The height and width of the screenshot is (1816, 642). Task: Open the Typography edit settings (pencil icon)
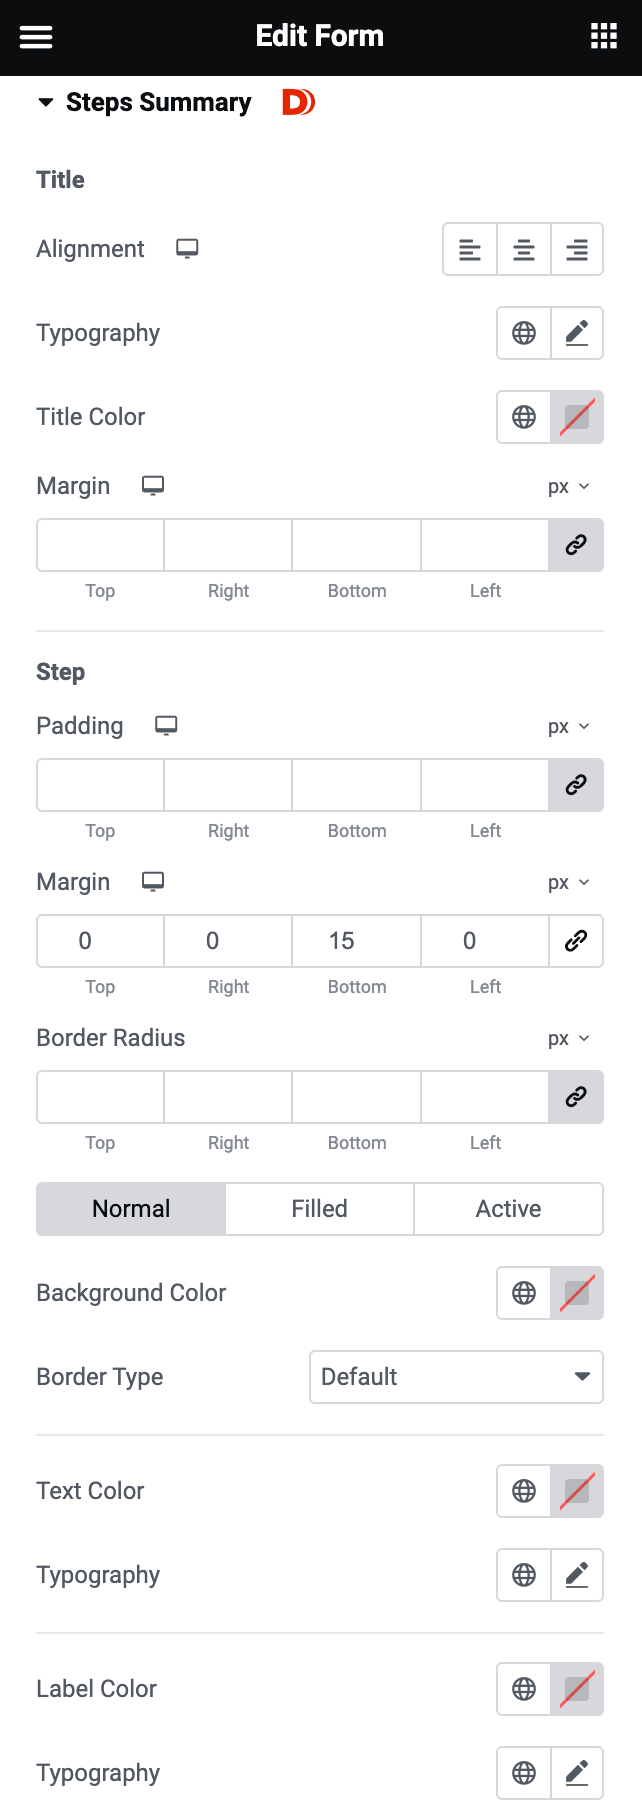(x=577, y=333)
